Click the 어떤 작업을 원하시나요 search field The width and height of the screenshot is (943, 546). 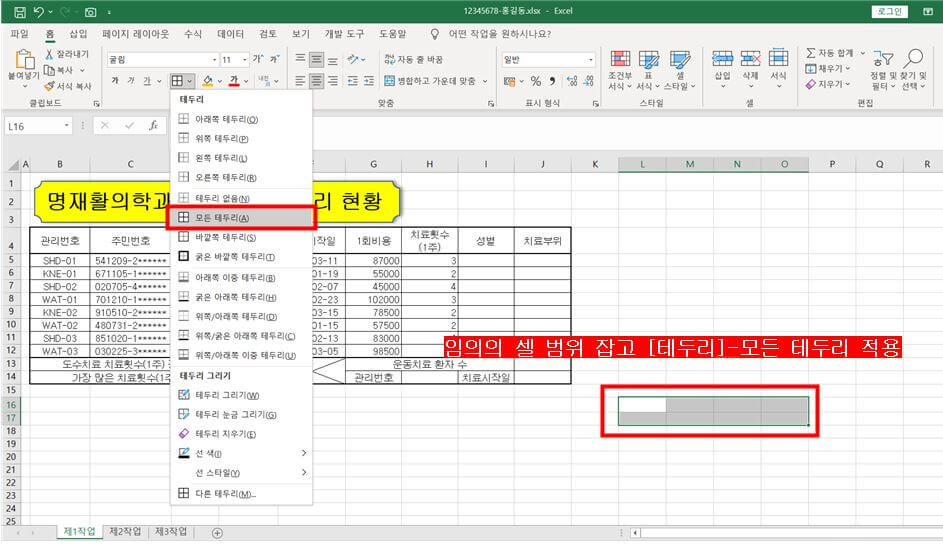point(499,34)
